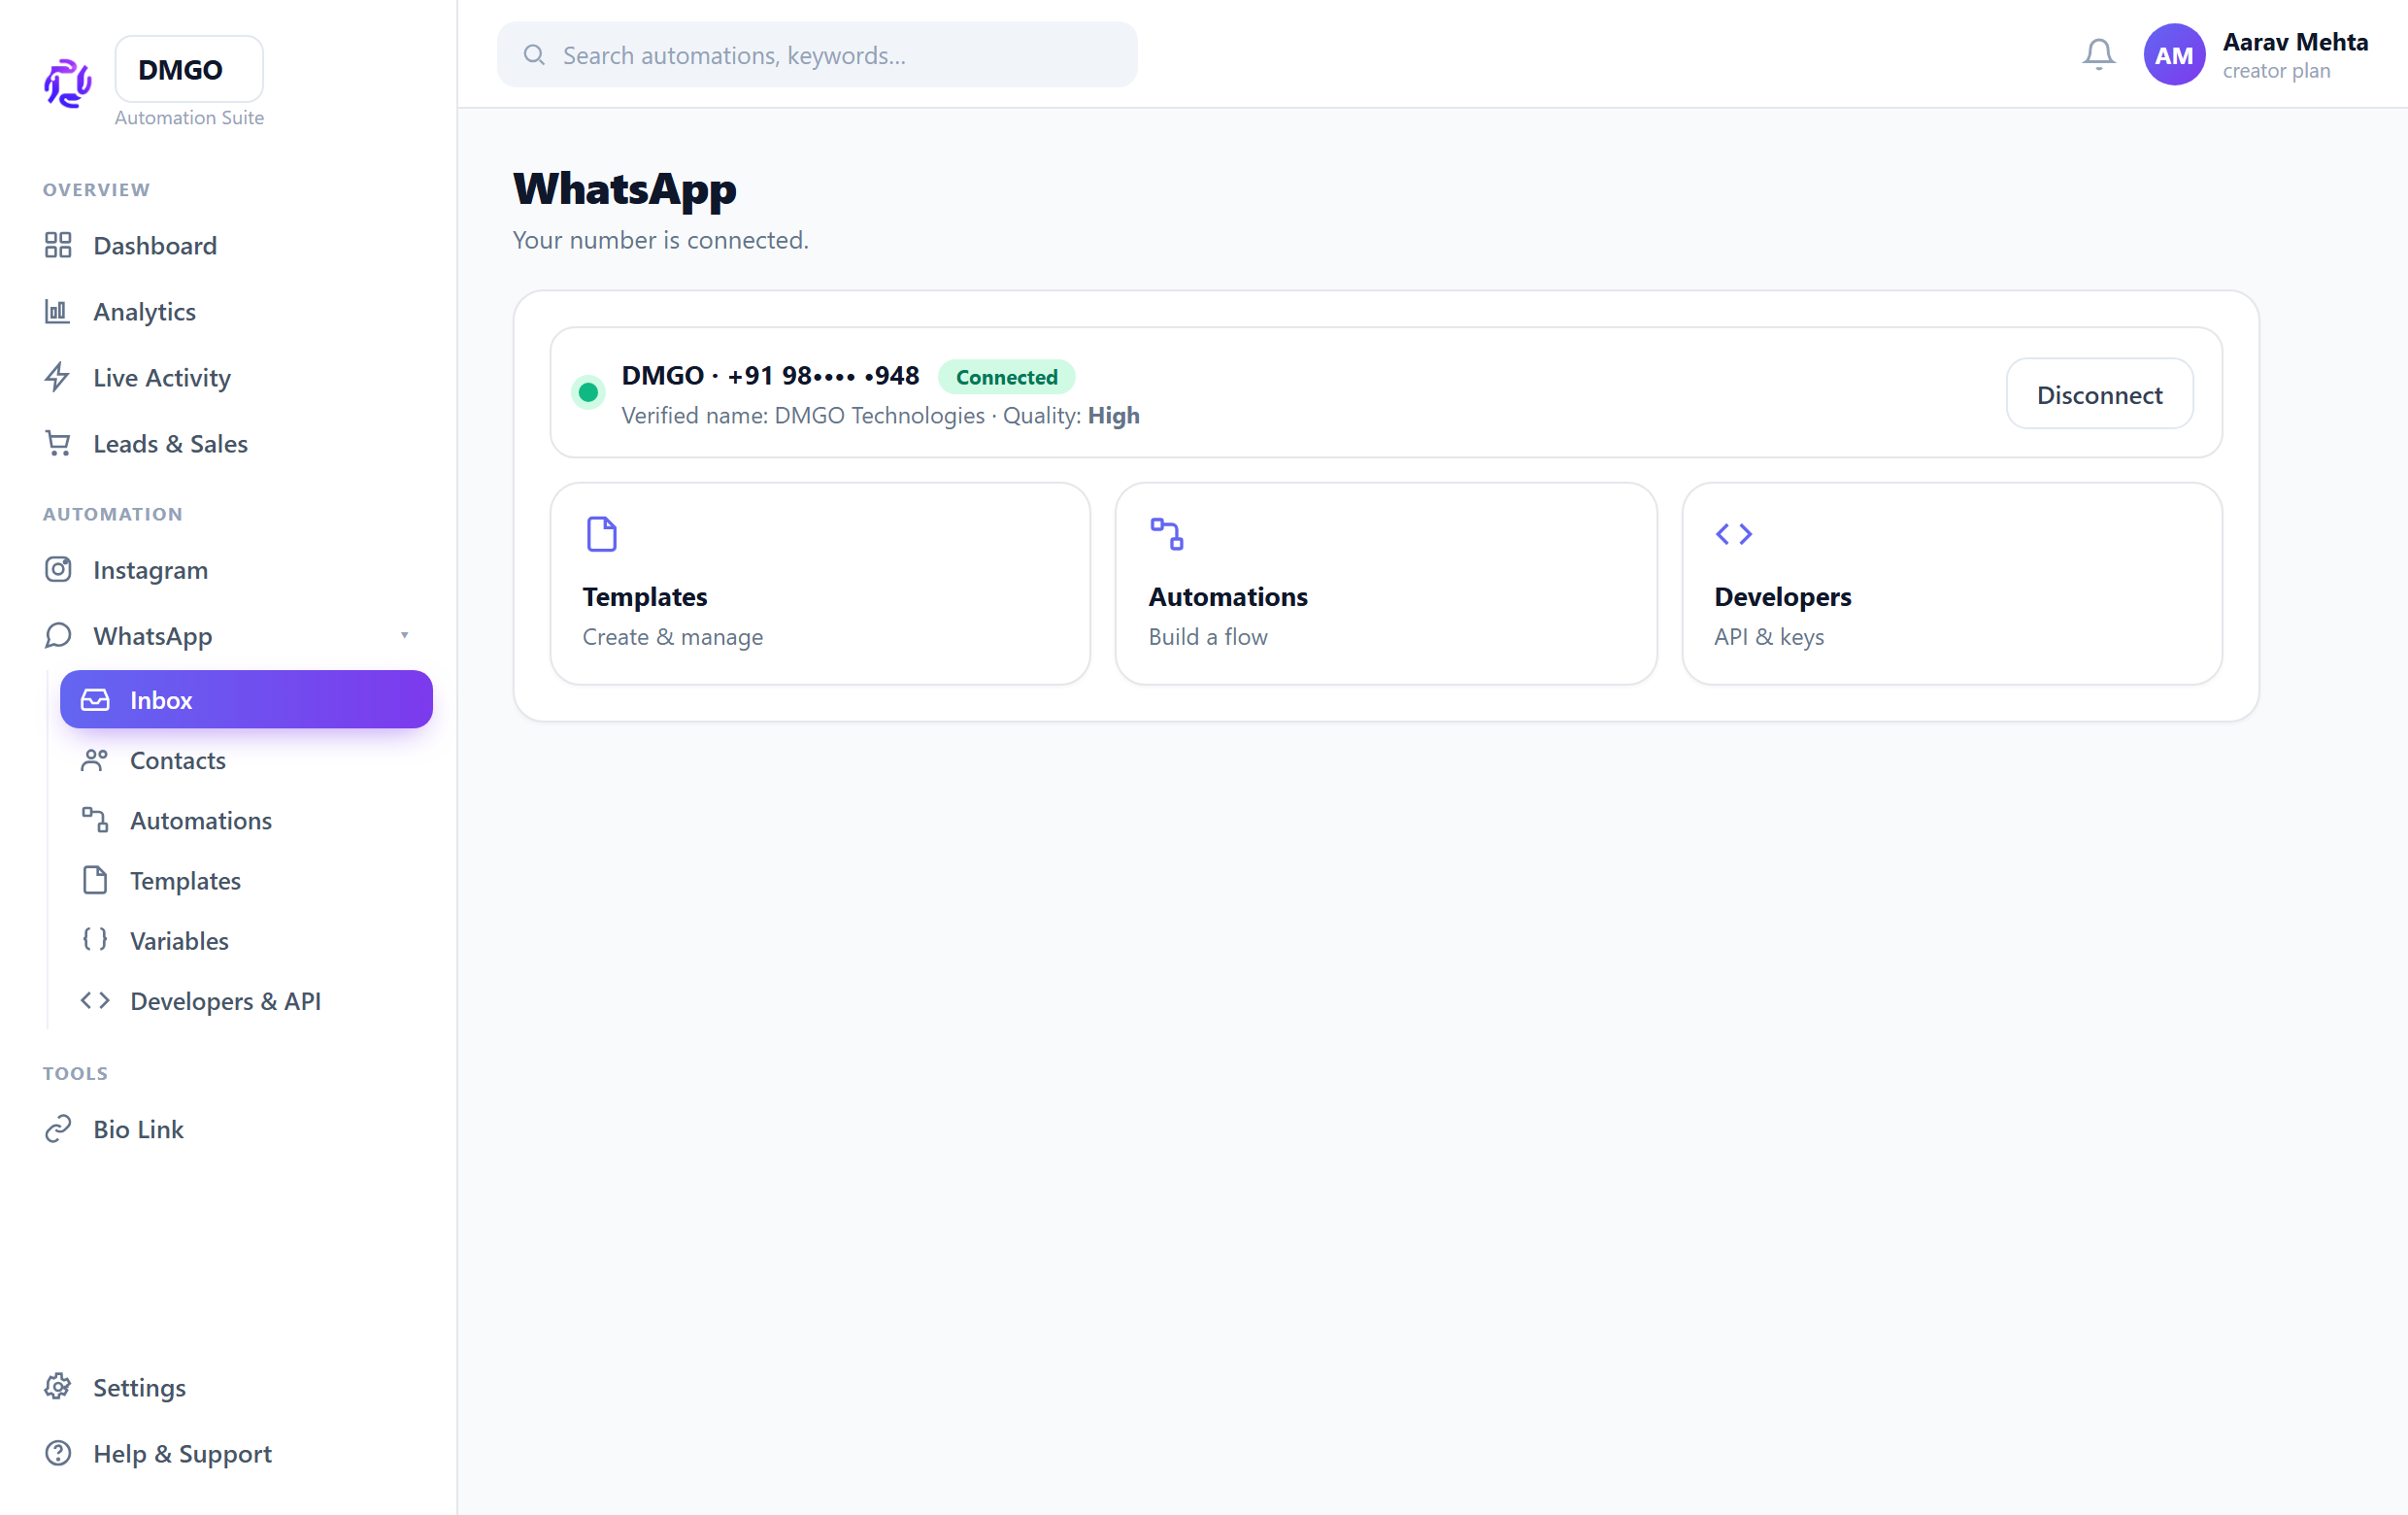The image size is (2408, 1515).
Task: Open the DMGO swirl logo
Action: tap(68, 82)
